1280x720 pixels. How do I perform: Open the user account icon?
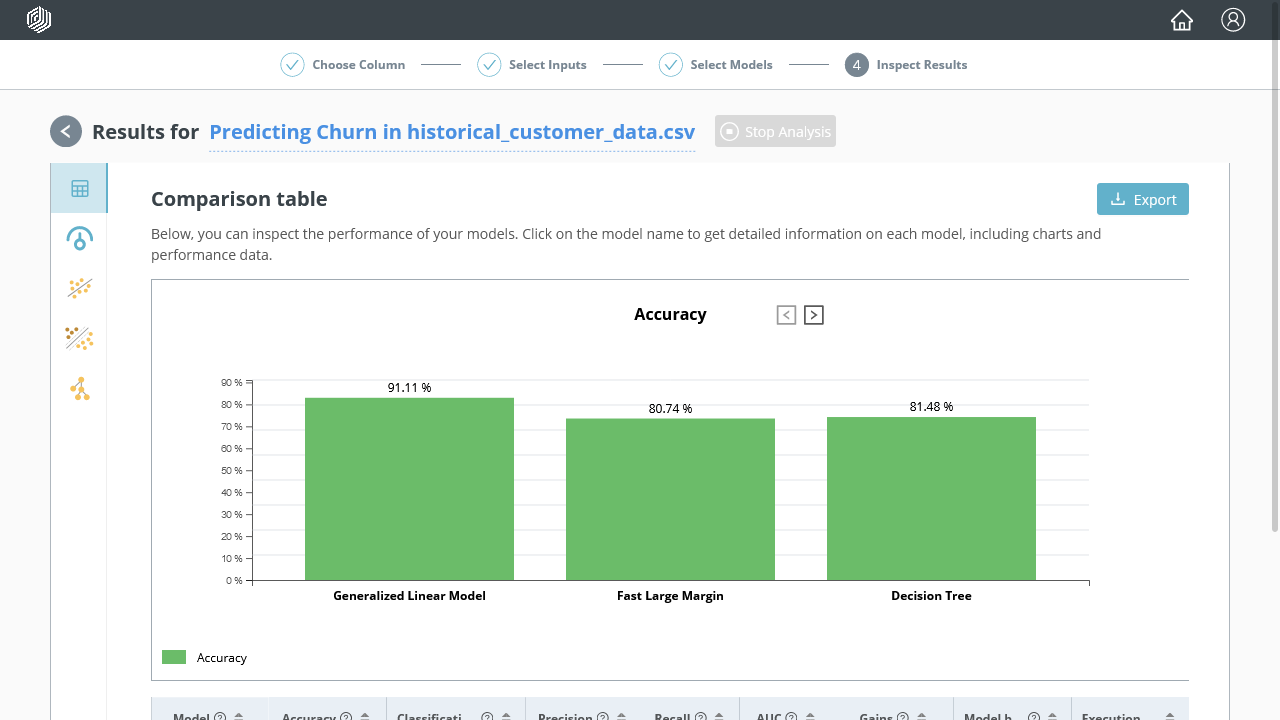pos(1233,20)
